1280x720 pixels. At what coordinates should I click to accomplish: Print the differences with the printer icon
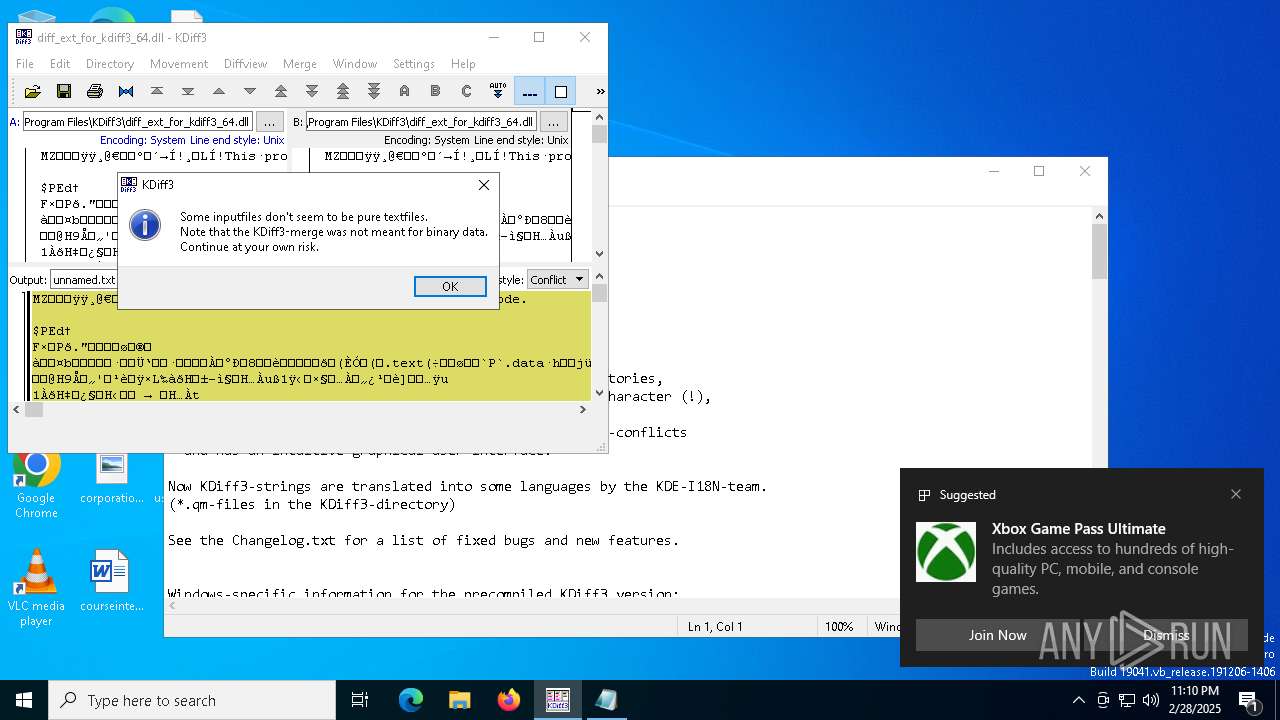click(x=95, y=91)
